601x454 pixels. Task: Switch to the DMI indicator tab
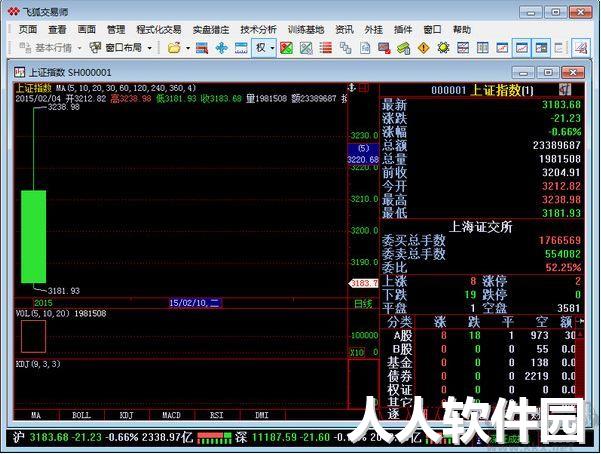click(x=262, y=415)
